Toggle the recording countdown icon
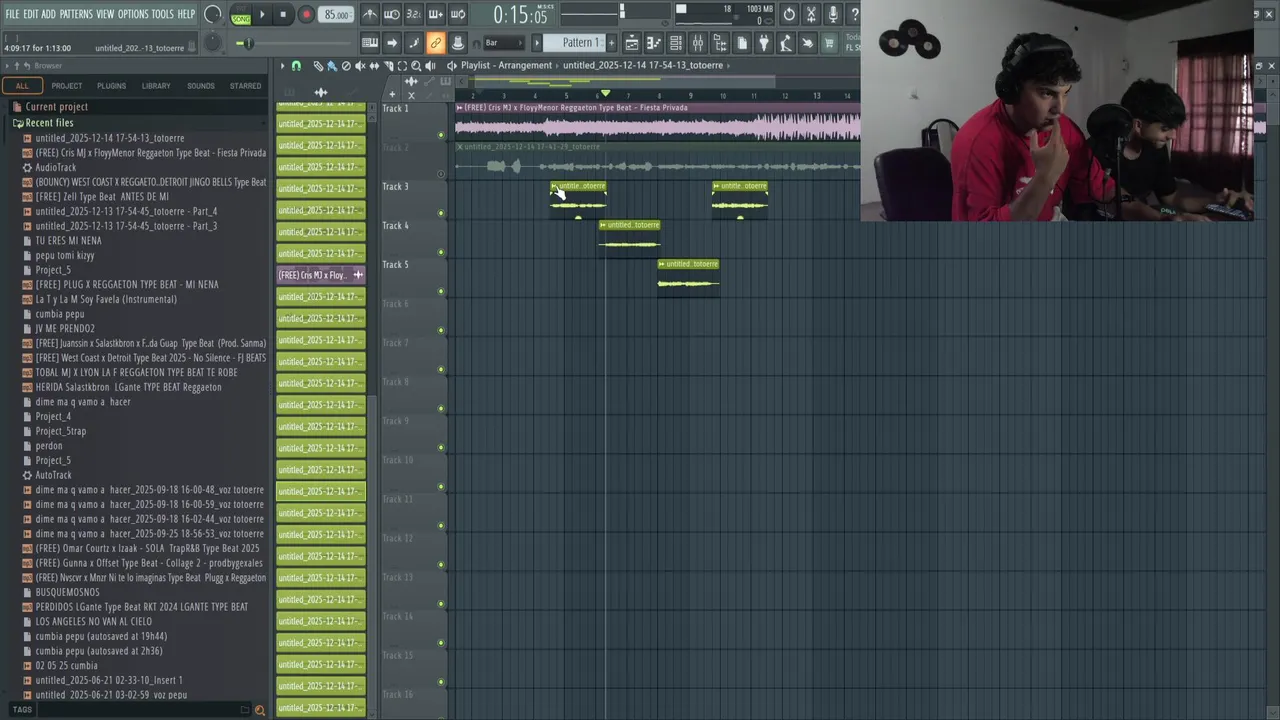The height and width of the screenshot is (720, 1280). pyautogui.click(x=414, y=14)
